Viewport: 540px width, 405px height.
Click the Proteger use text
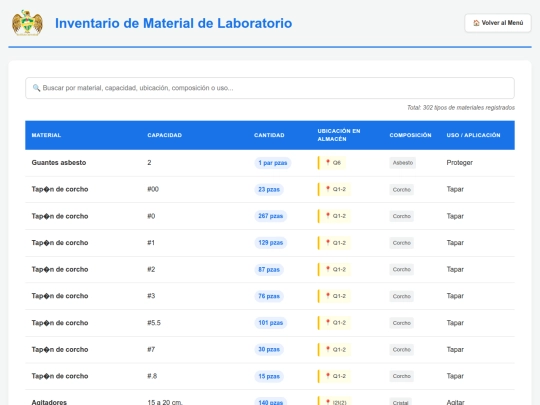(459, 163)
